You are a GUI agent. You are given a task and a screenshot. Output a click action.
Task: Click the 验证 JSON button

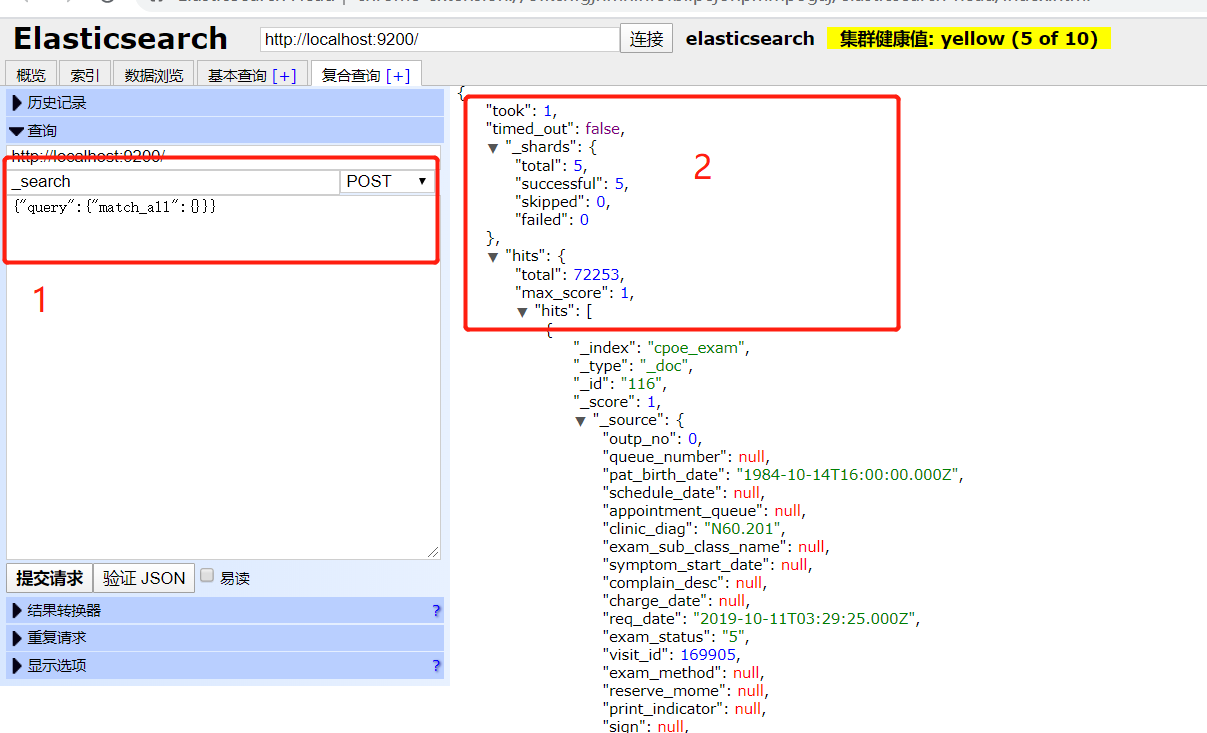coord(144,578)
